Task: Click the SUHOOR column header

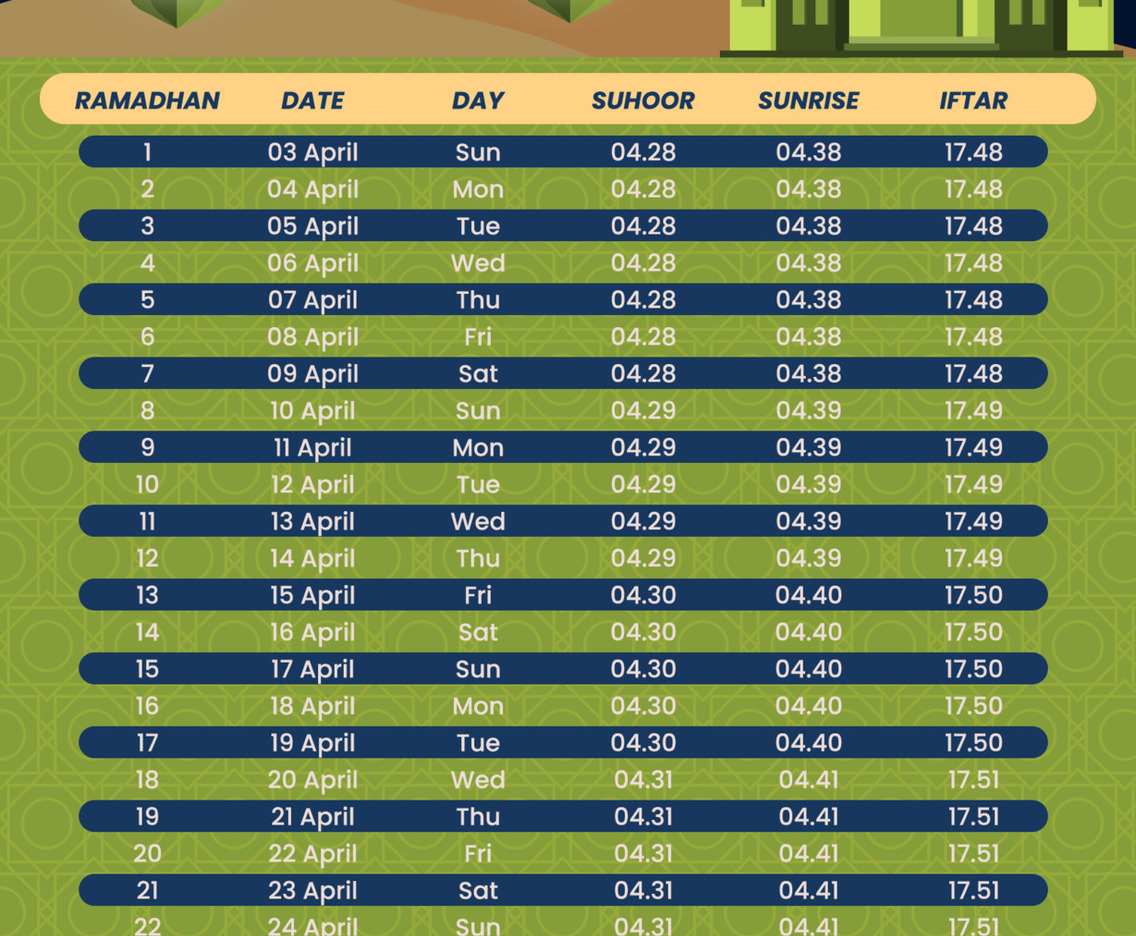Action: pos(643,100)
